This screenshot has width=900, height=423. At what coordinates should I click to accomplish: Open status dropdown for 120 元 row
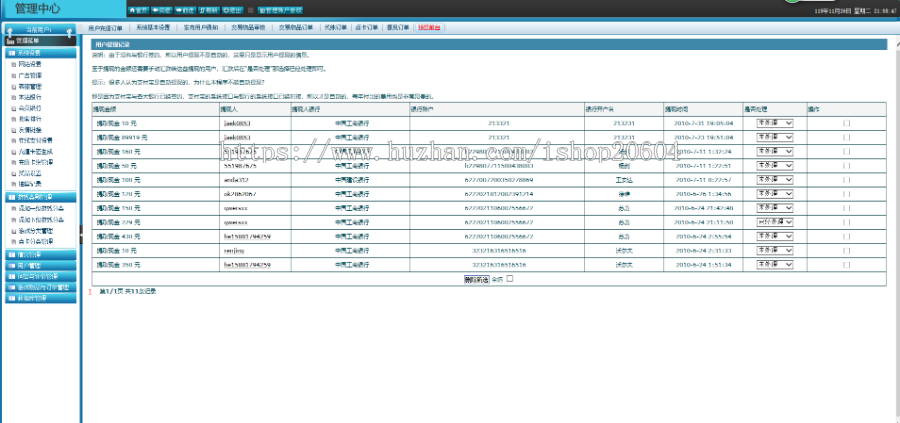click(775, 194)
